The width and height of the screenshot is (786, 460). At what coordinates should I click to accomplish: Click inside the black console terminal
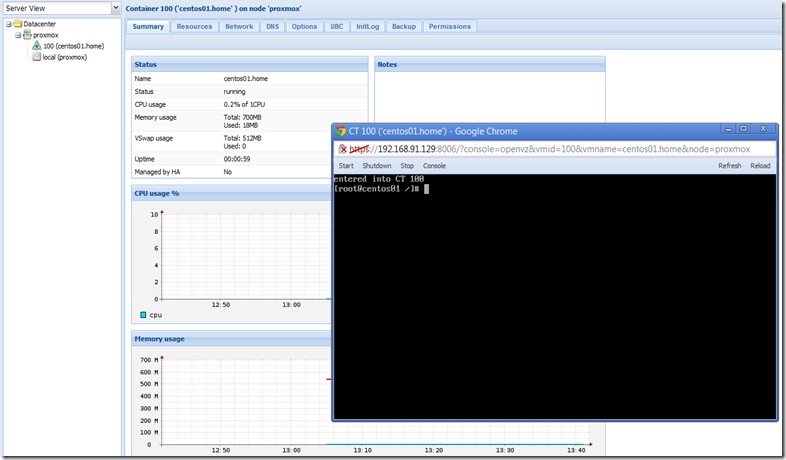coord(554,297)
